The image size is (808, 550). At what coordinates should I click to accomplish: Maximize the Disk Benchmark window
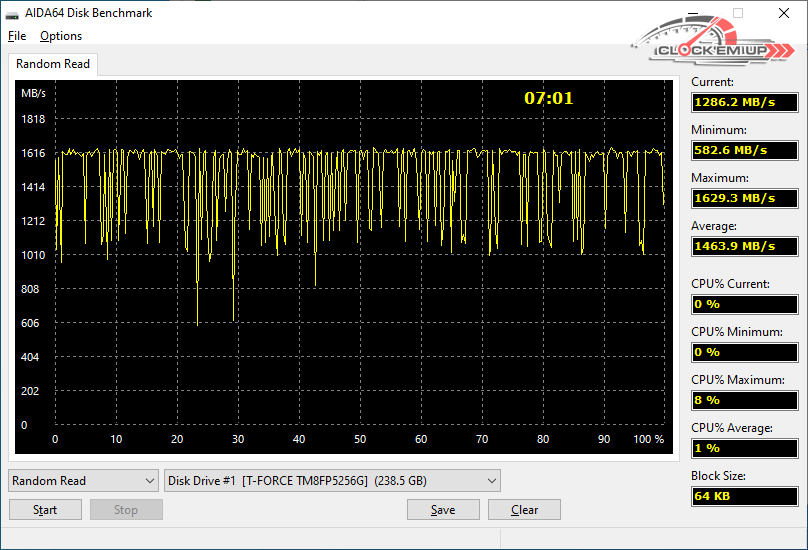[738, 14]
